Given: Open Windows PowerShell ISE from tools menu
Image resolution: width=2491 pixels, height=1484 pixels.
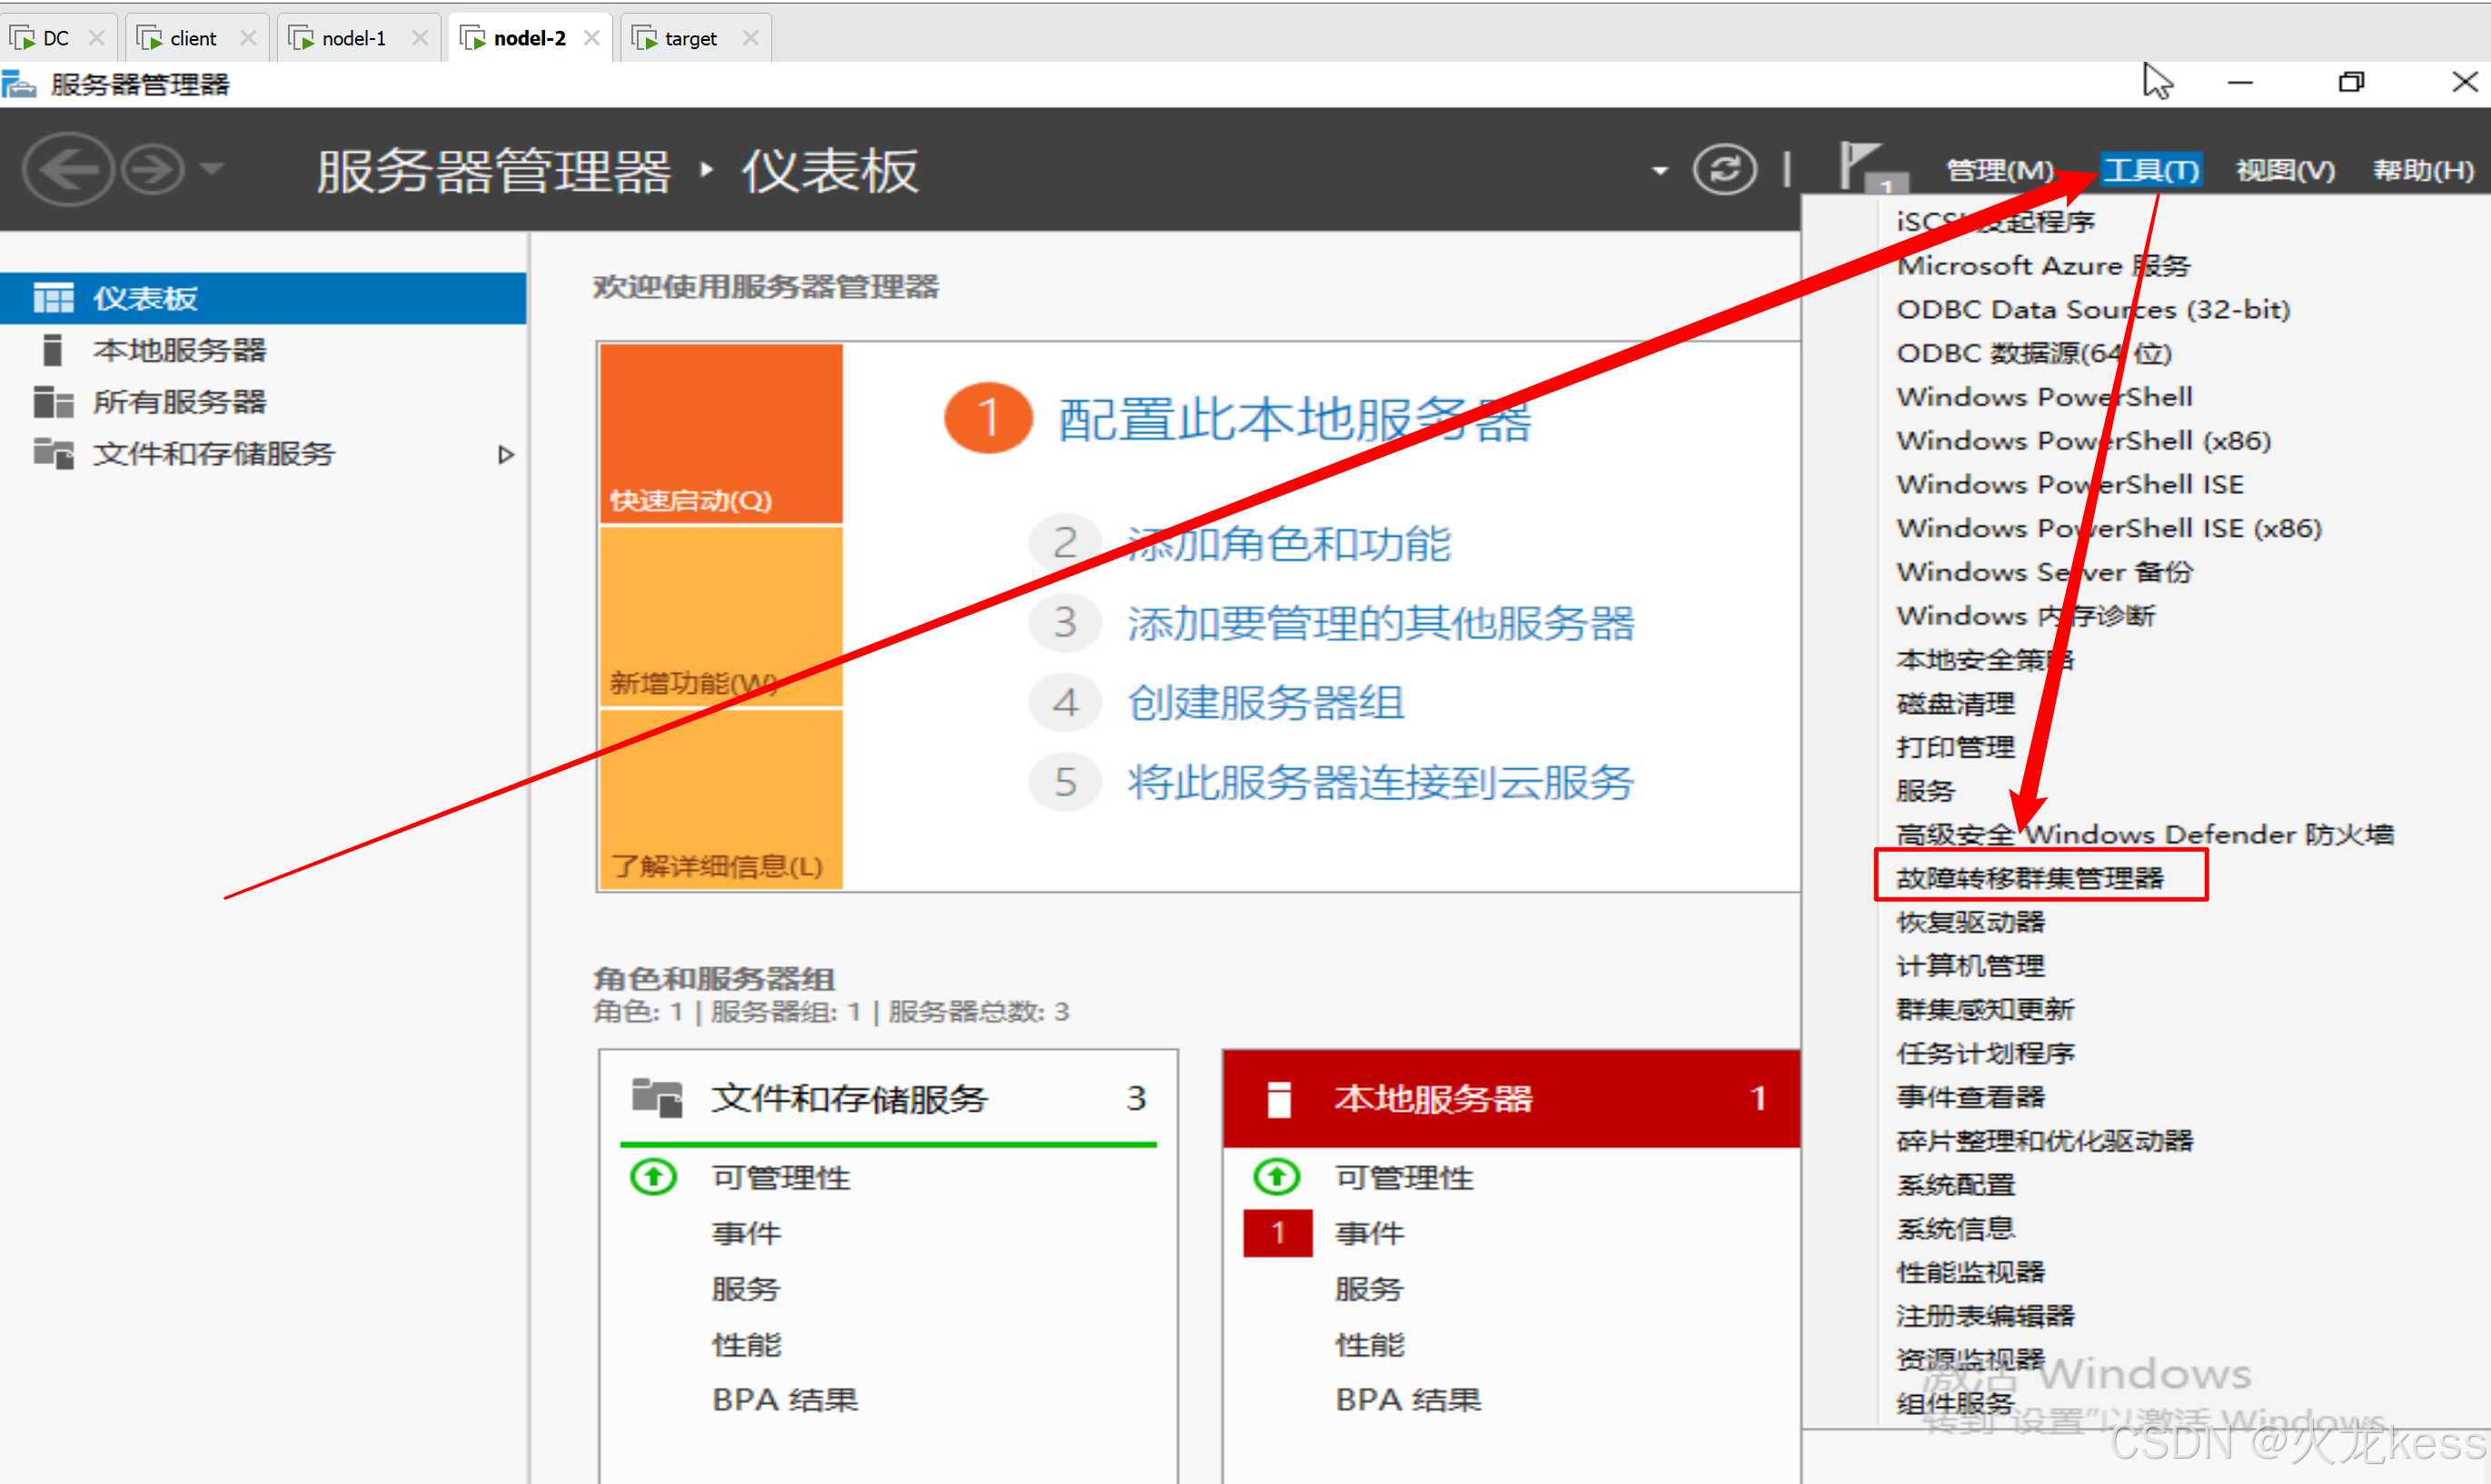Looking at the screenshot, I should point(2069,484).
